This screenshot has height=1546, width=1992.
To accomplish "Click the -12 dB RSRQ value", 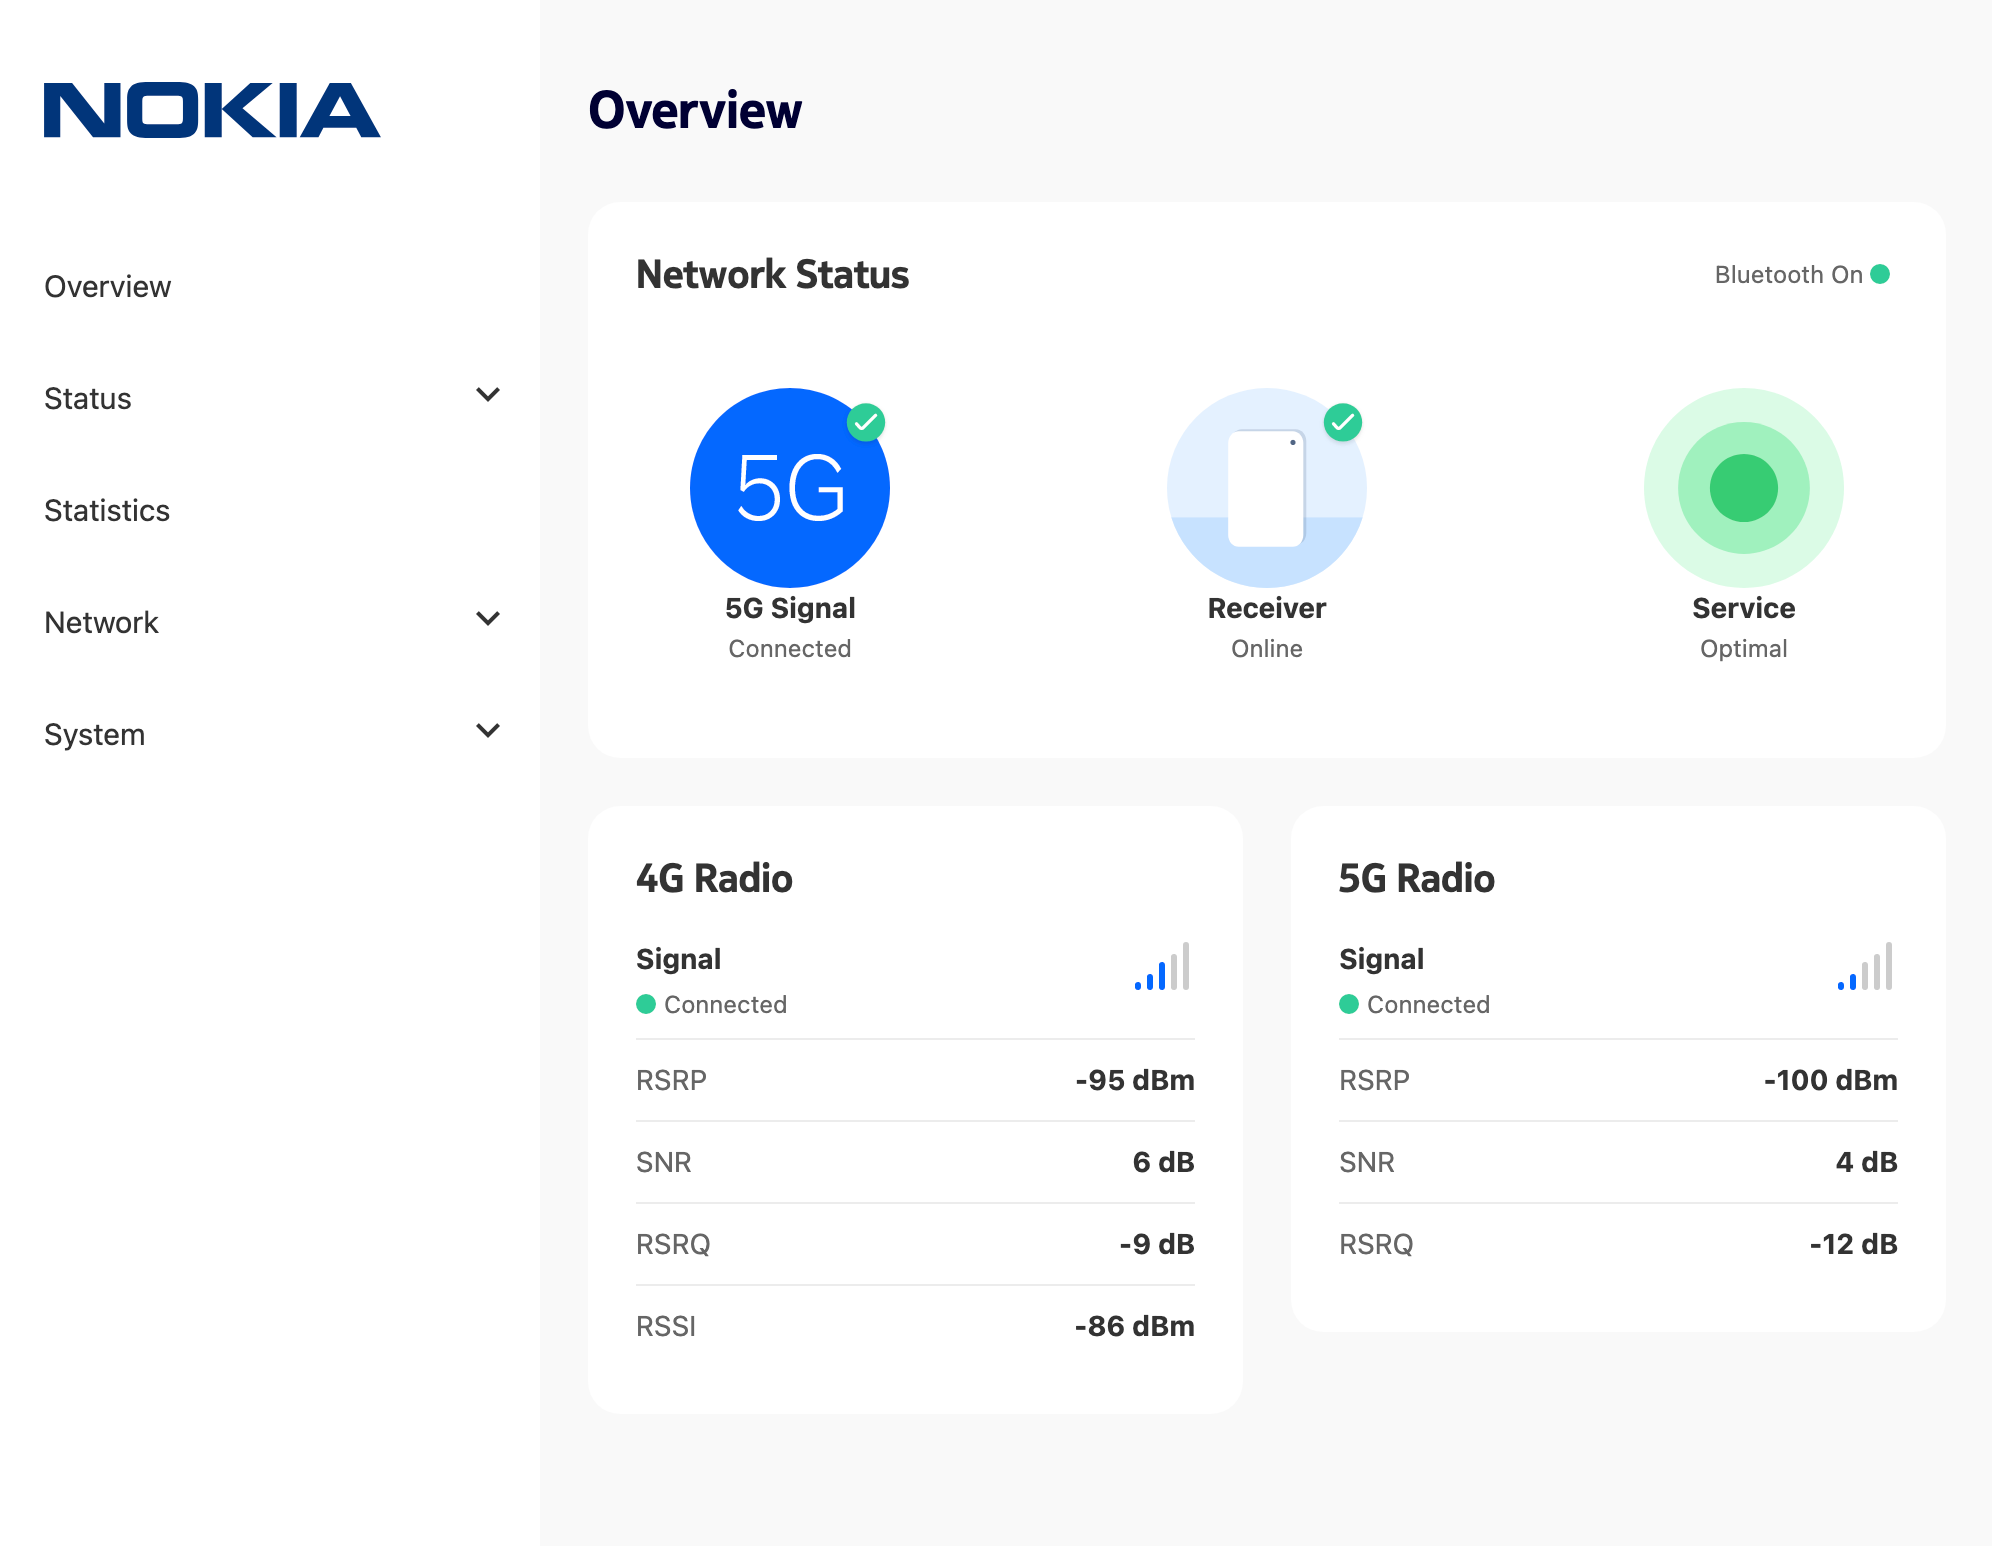I will [x=1854, y=1244].
